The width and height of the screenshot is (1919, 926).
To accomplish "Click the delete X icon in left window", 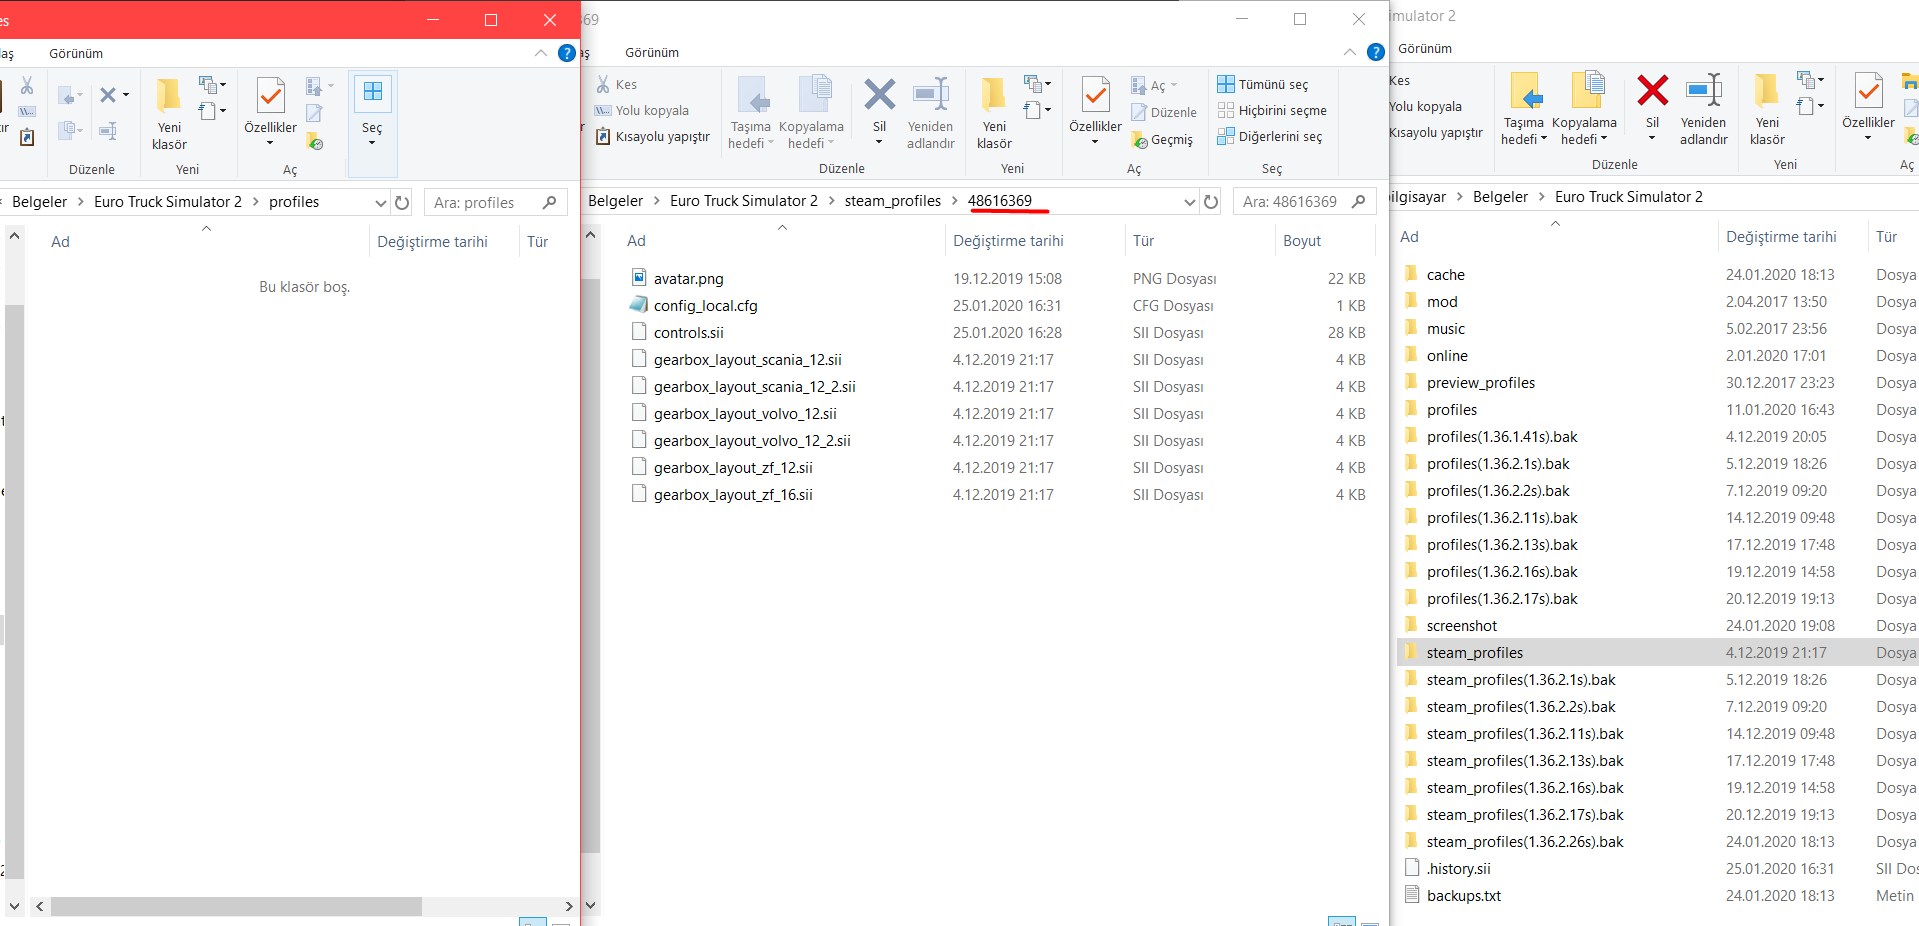I will click(x=108, y=95).
